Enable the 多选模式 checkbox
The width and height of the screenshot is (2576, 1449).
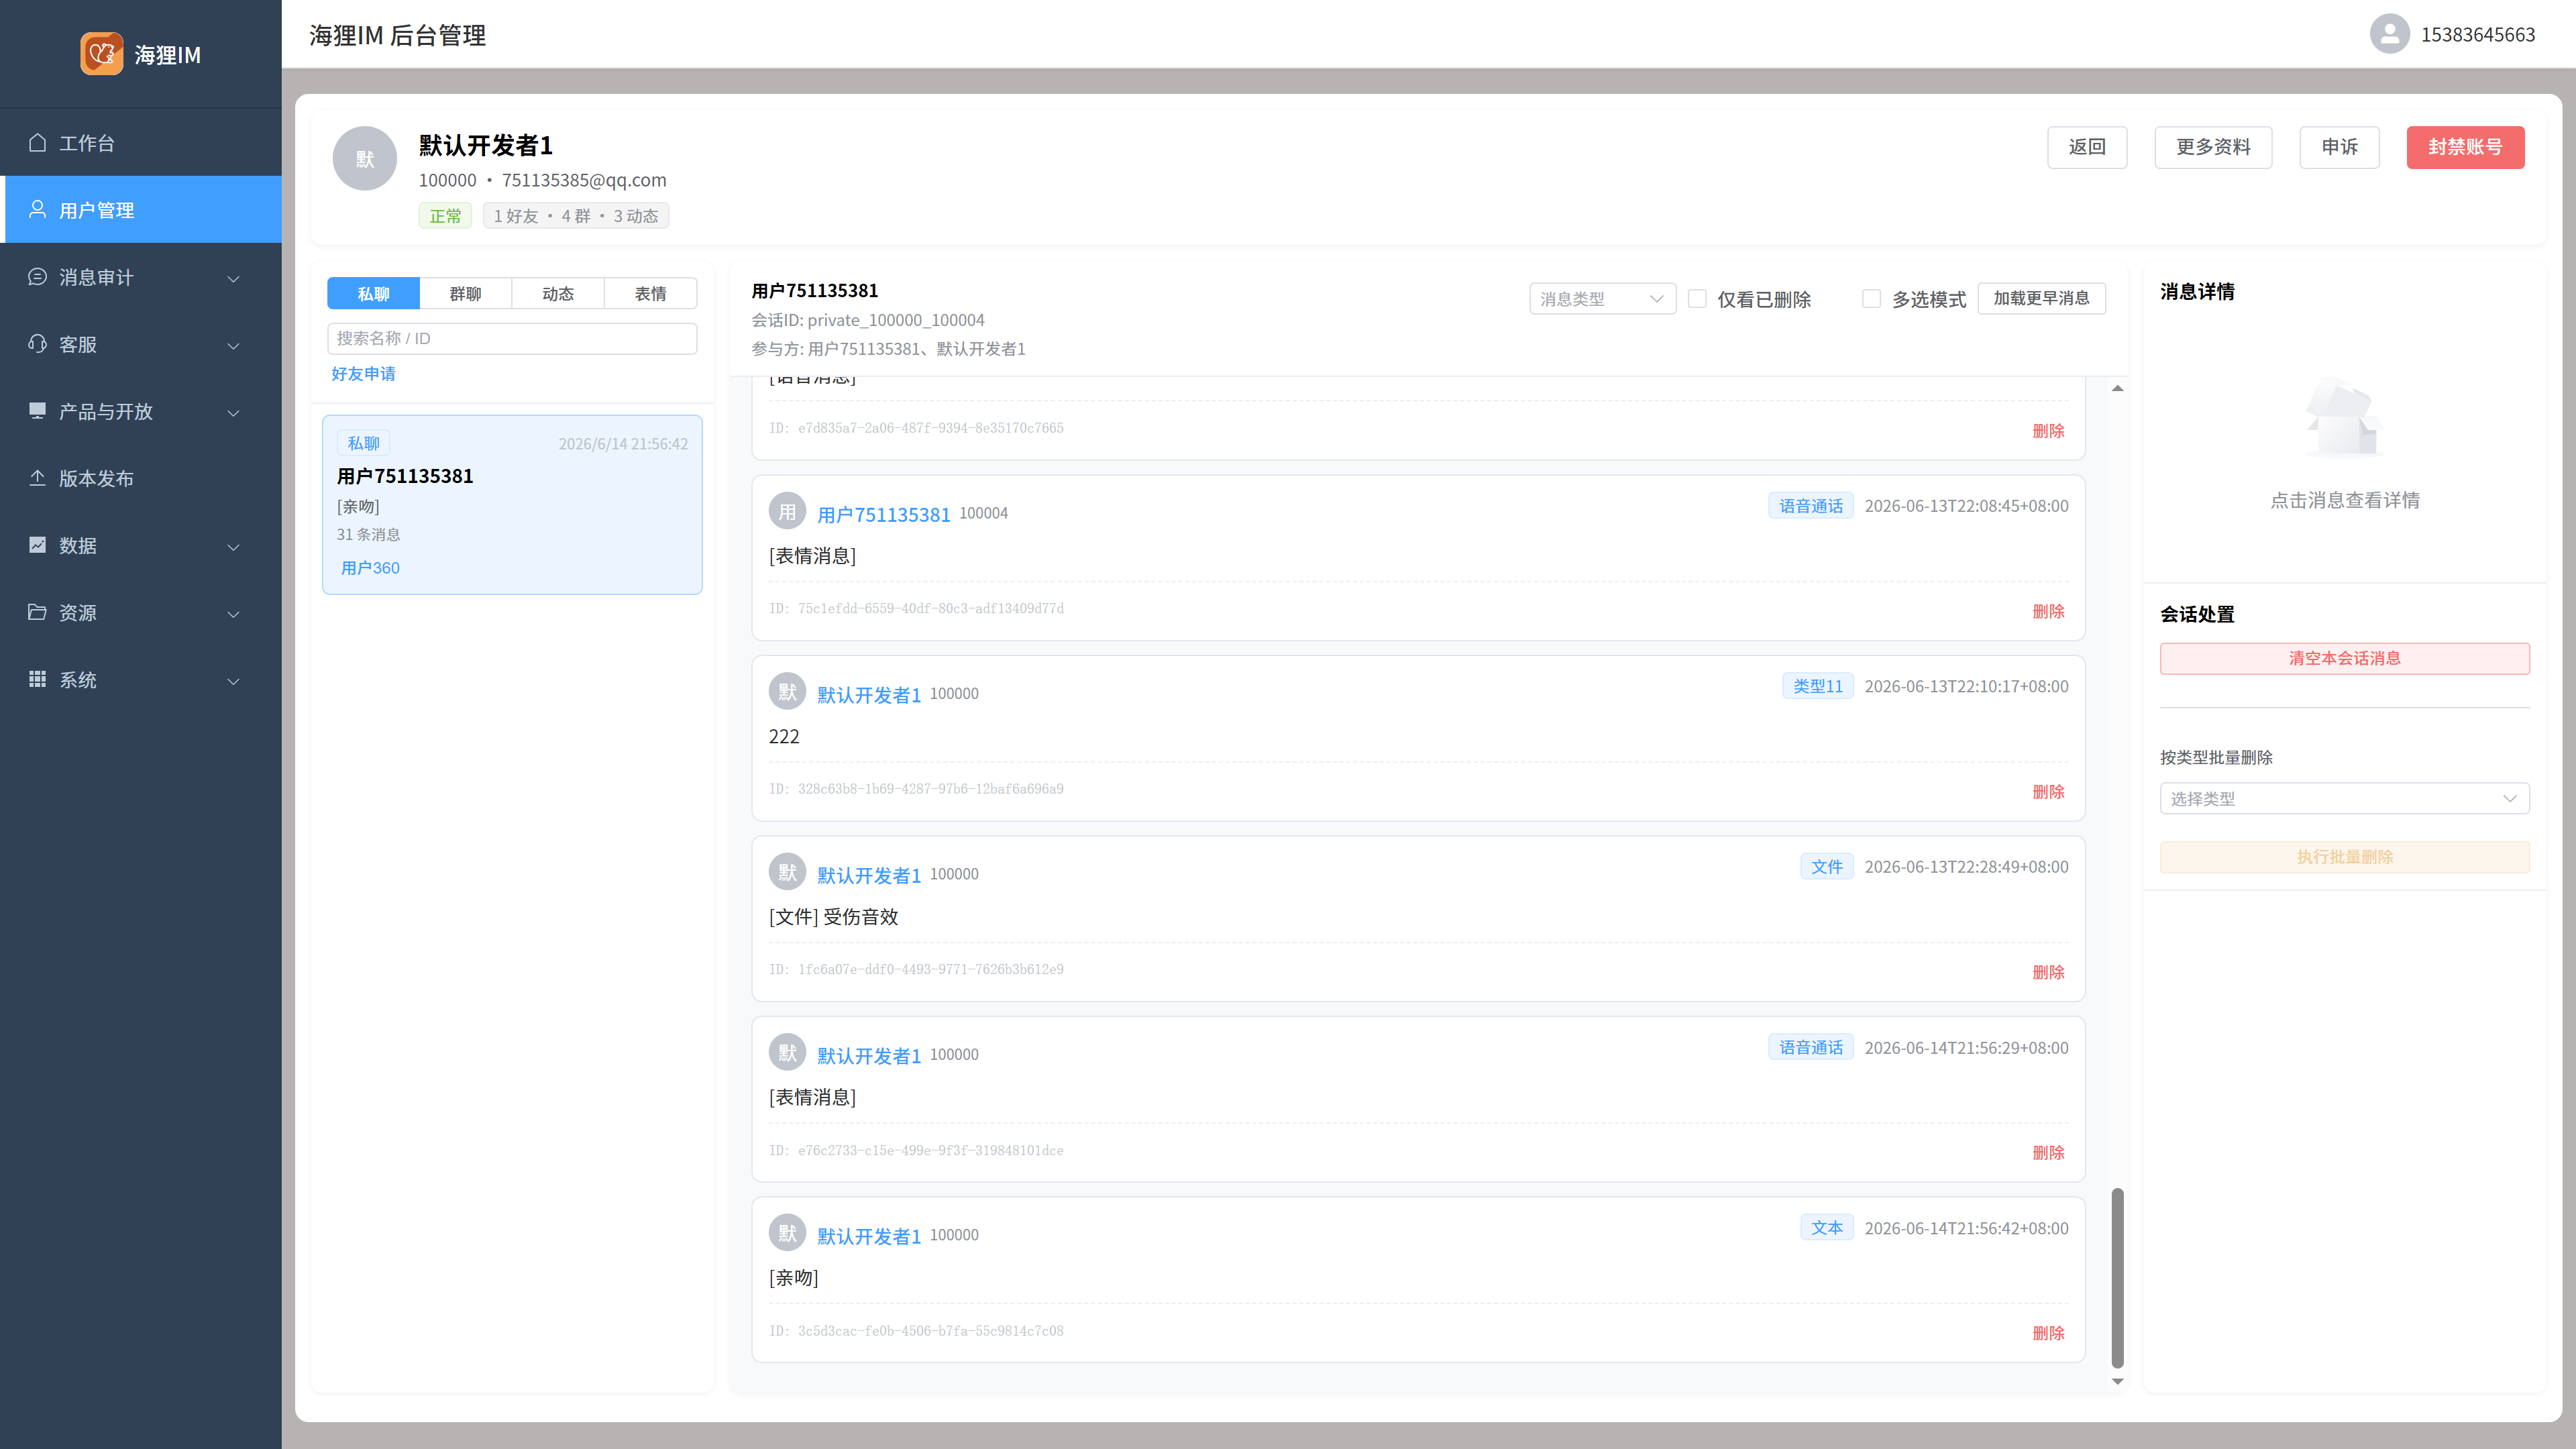[x=1871, y=298]
